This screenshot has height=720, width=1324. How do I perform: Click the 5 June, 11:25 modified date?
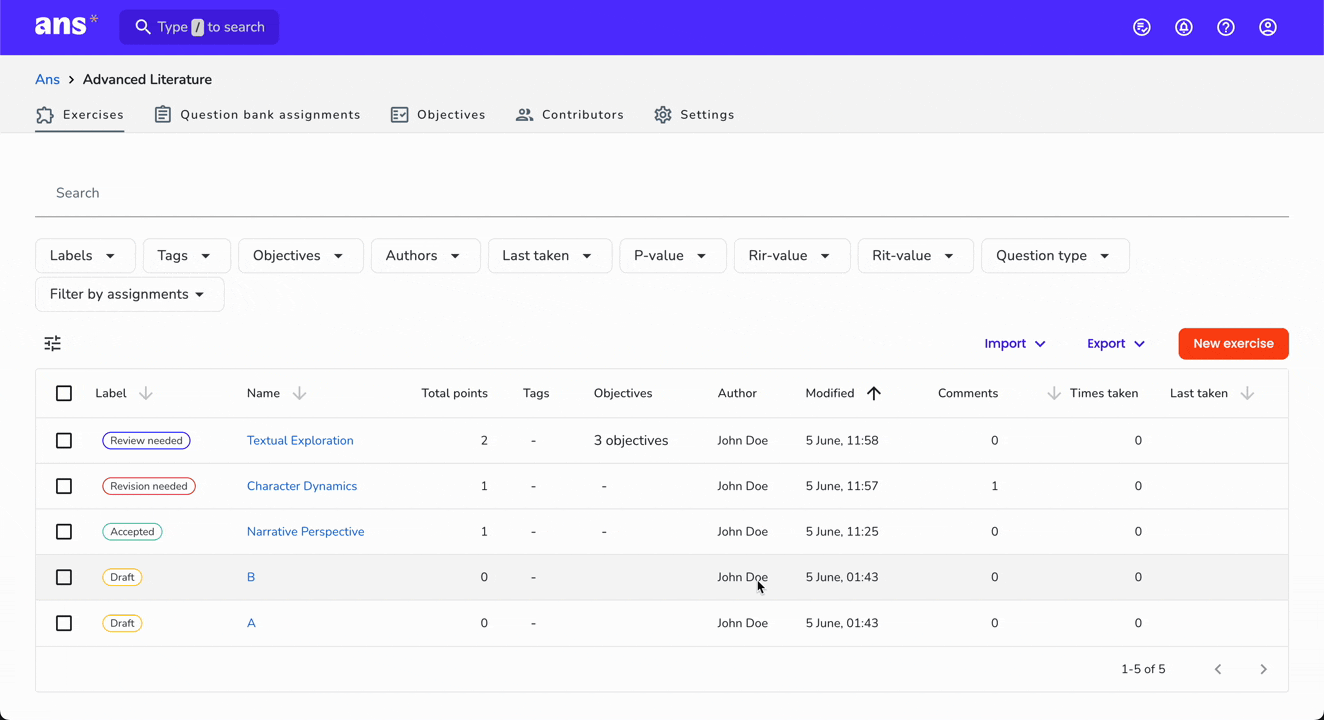[842, 532]
